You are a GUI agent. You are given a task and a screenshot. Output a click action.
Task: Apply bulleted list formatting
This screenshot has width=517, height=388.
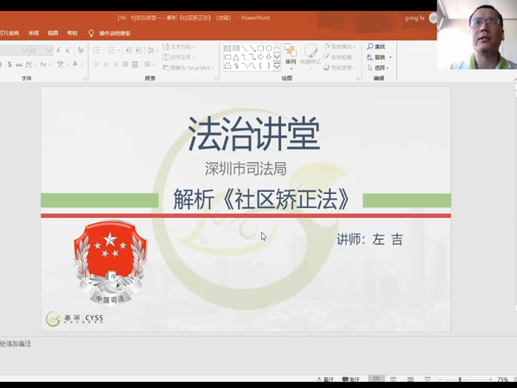(x=98, y=50)
